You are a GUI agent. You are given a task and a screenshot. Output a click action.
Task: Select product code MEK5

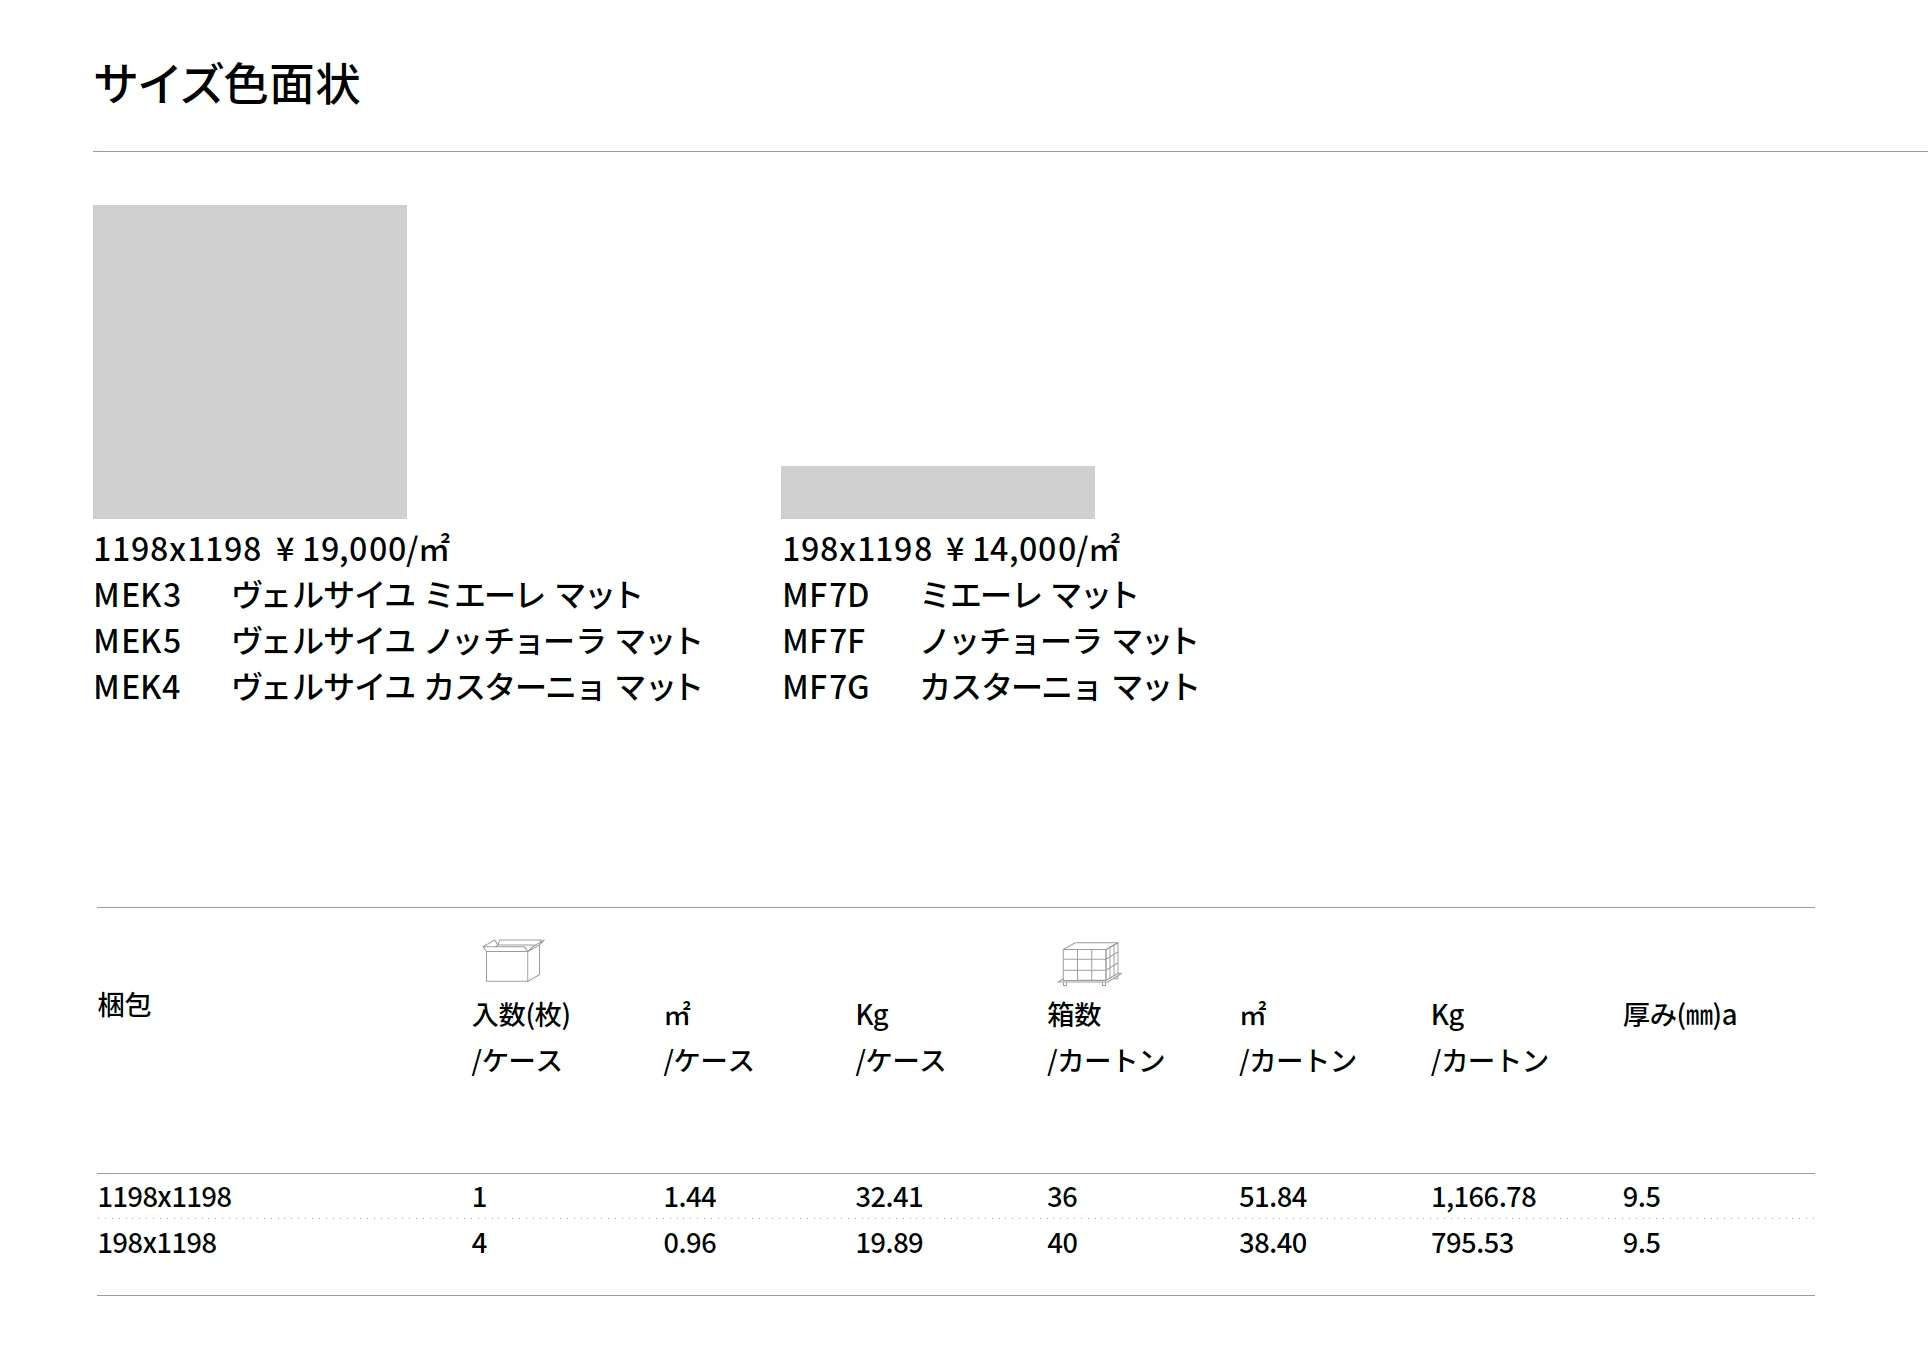(x=137, y=641)
